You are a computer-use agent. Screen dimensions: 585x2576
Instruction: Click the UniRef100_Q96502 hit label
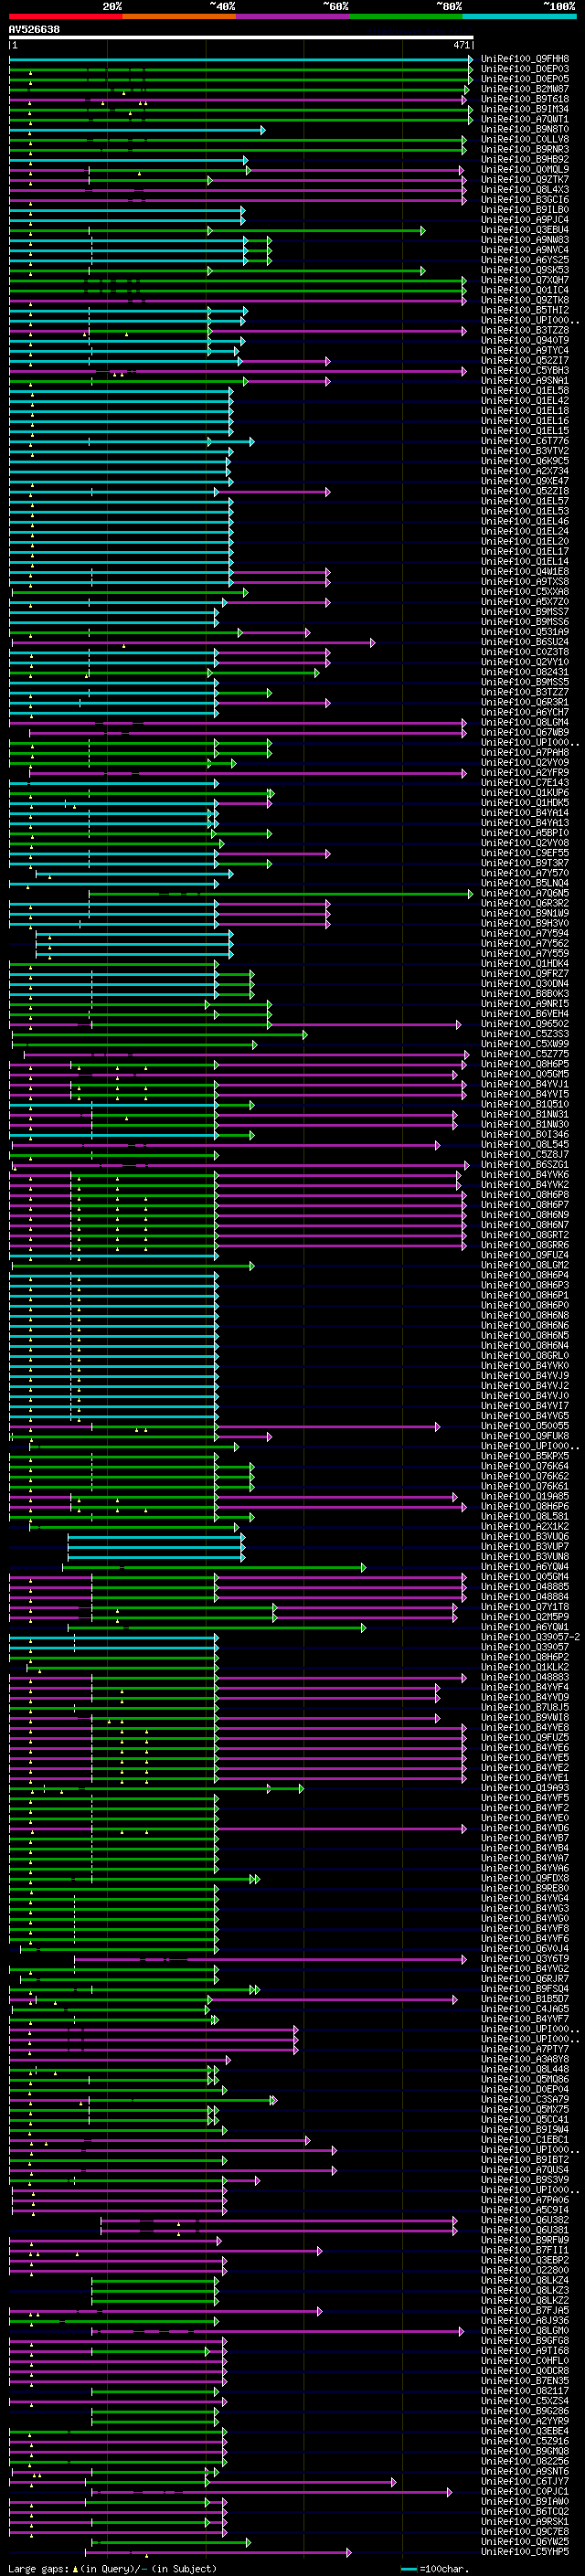click(525, 1024)
